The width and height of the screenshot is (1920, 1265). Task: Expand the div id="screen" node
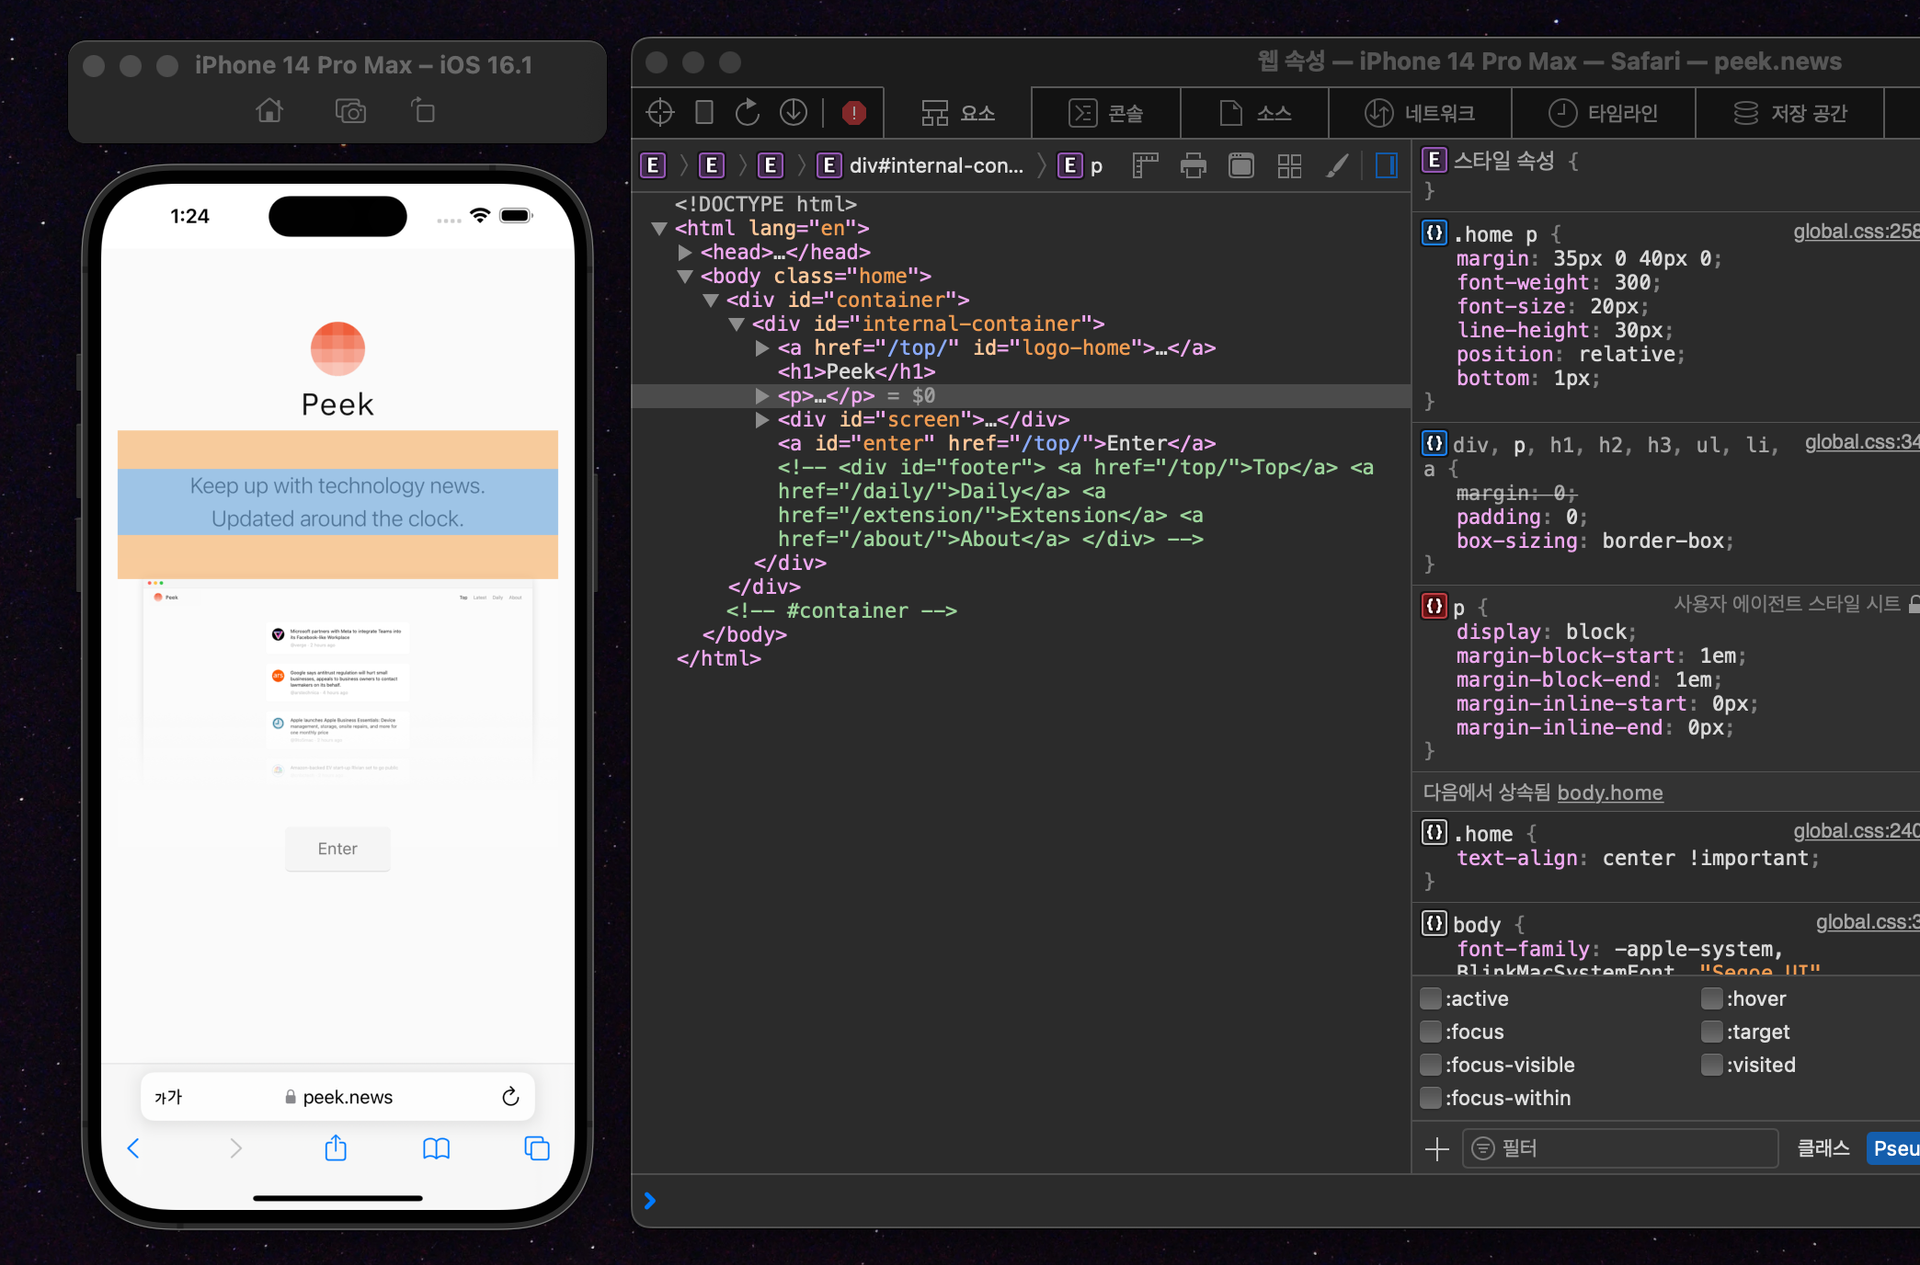pyautogui.click(x=762, y=419)
